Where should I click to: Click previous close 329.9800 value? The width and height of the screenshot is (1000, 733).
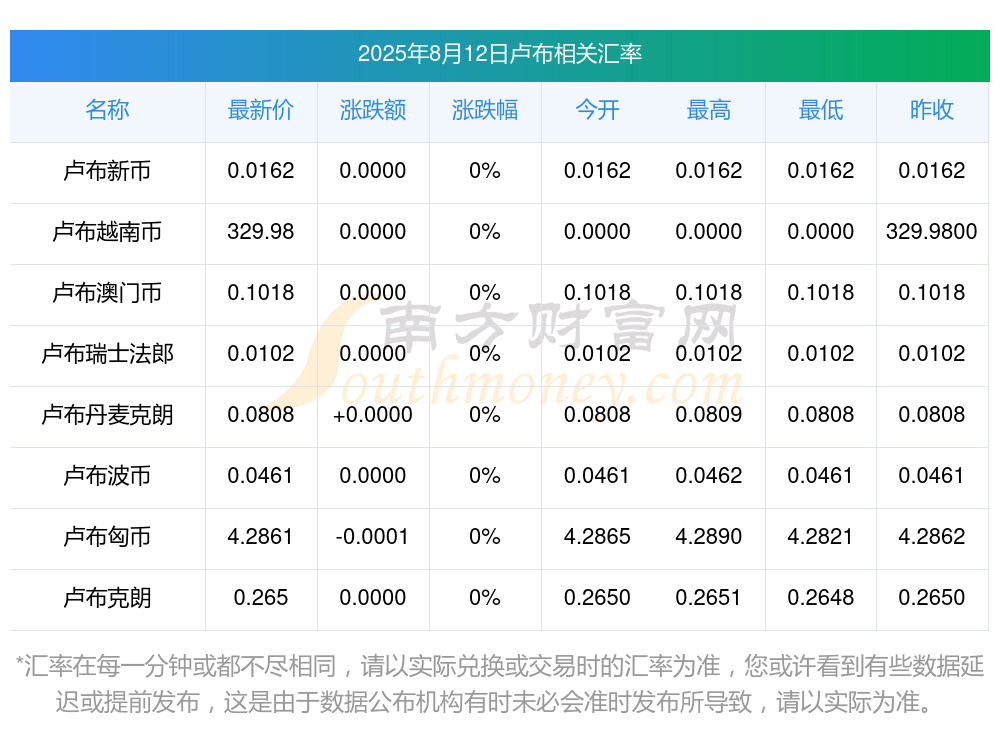pos(932,232)
